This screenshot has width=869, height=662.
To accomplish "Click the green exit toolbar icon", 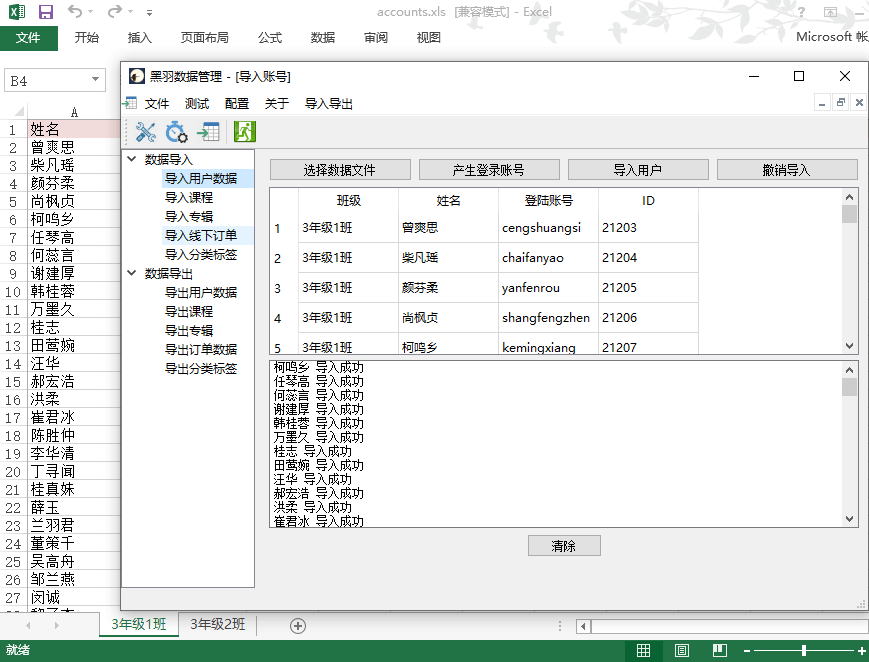I will [244, 132].
